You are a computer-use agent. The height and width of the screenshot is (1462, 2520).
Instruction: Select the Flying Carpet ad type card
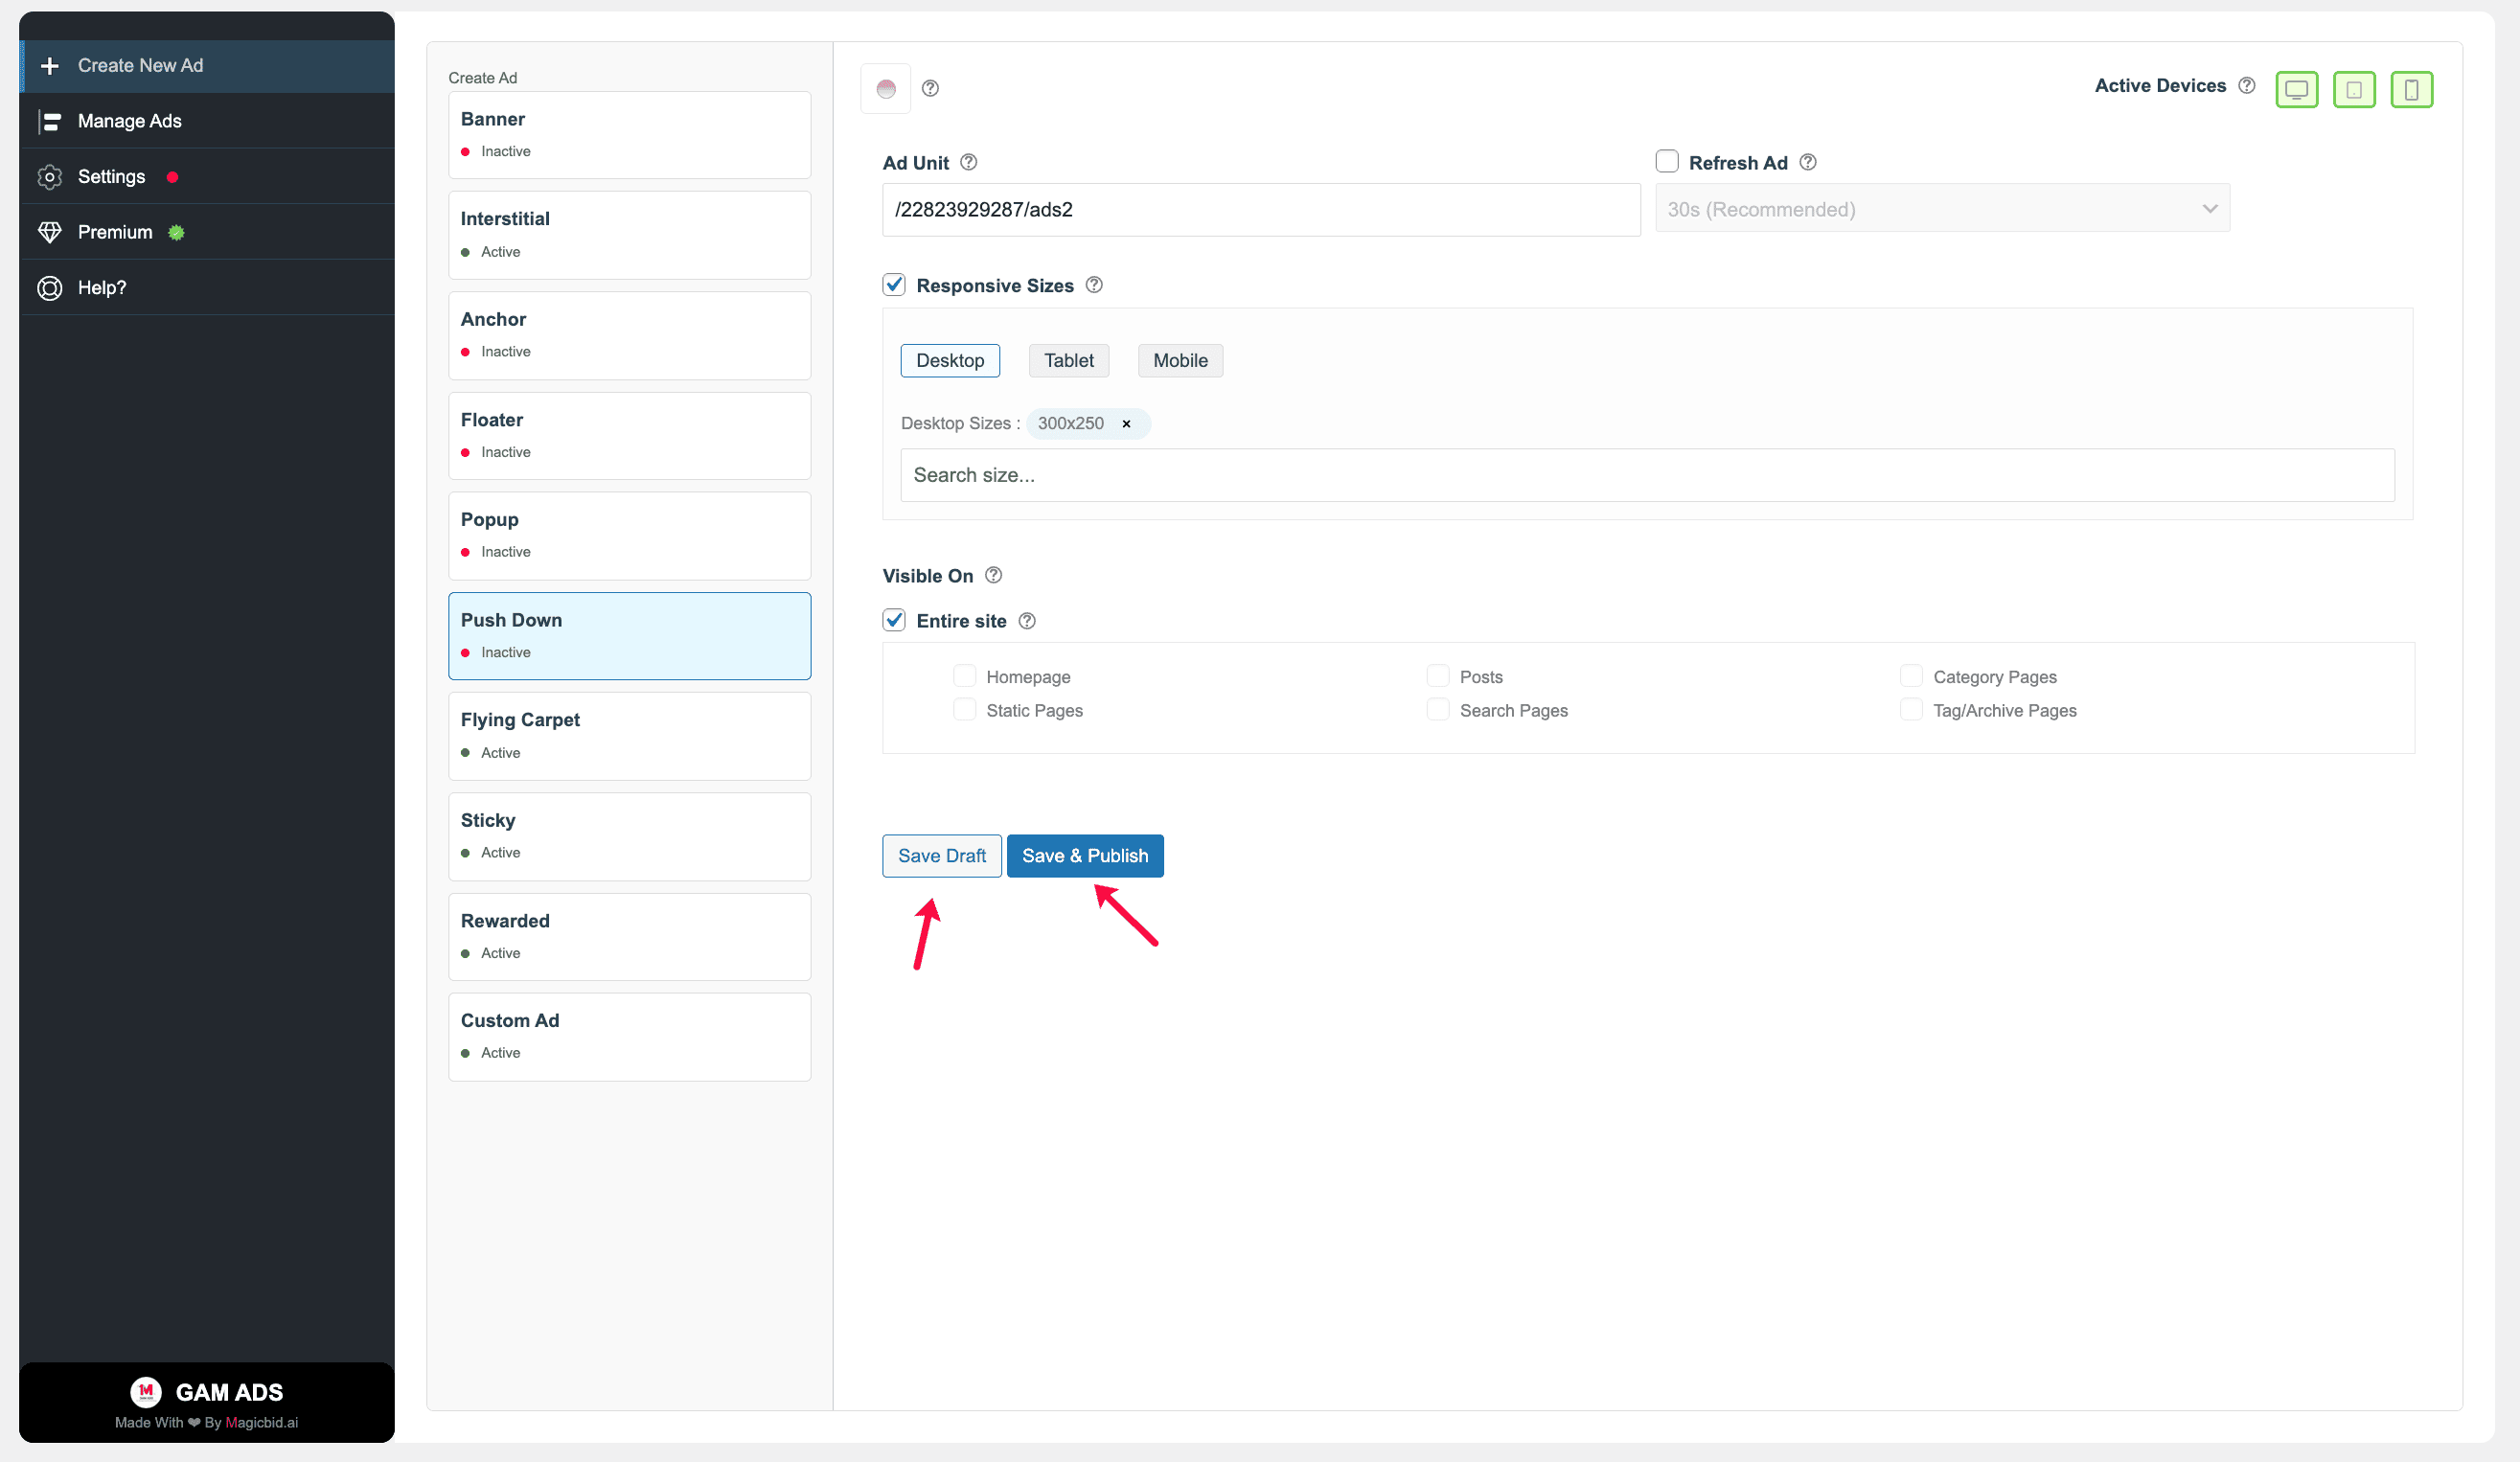[x=630, y=736]
